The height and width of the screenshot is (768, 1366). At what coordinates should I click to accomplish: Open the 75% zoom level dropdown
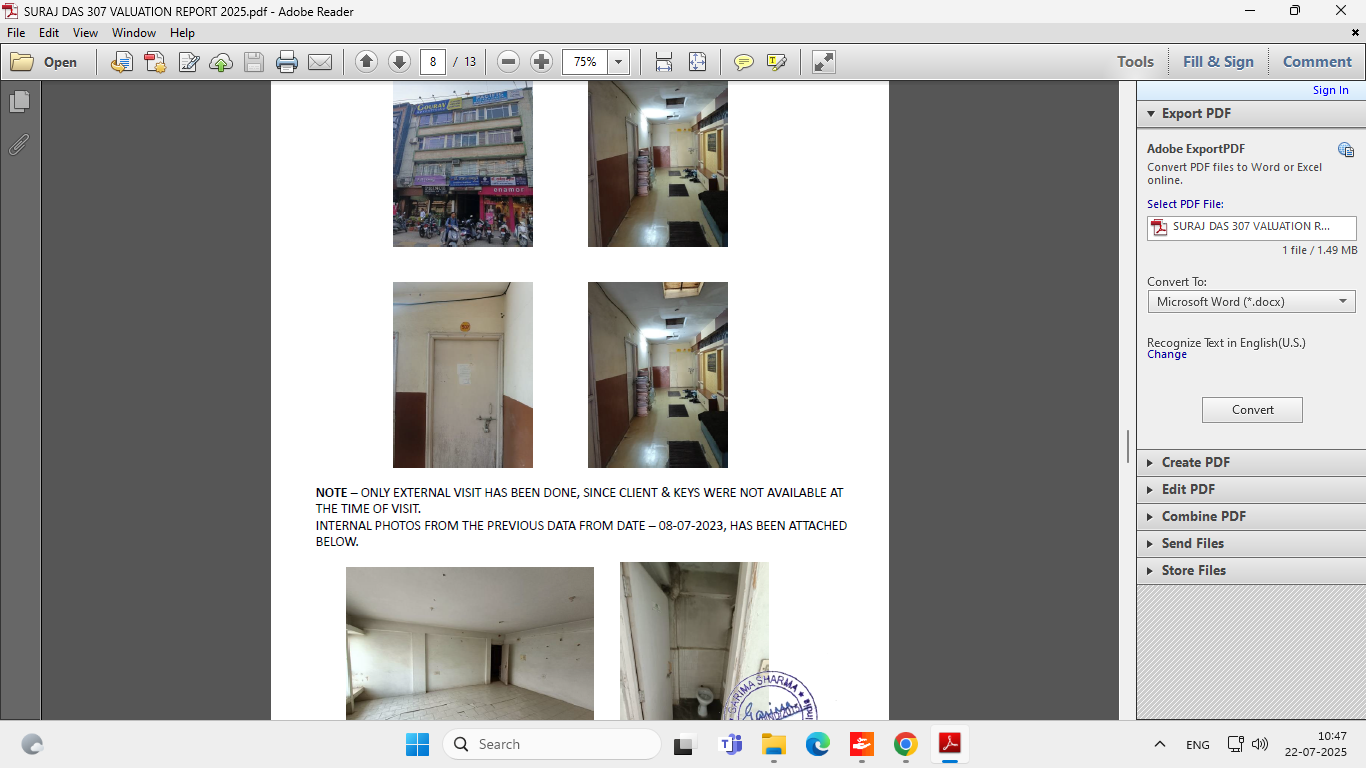point(619,62)
